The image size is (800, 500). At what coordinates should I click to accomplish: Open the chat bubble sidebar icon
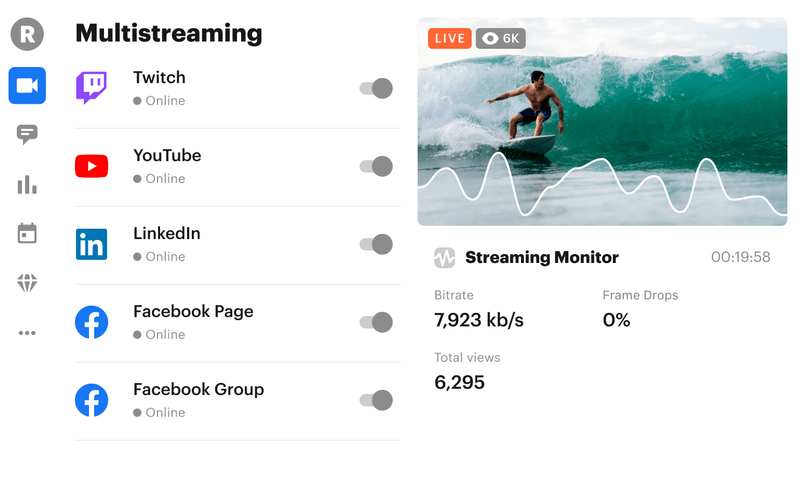(27, 135)
